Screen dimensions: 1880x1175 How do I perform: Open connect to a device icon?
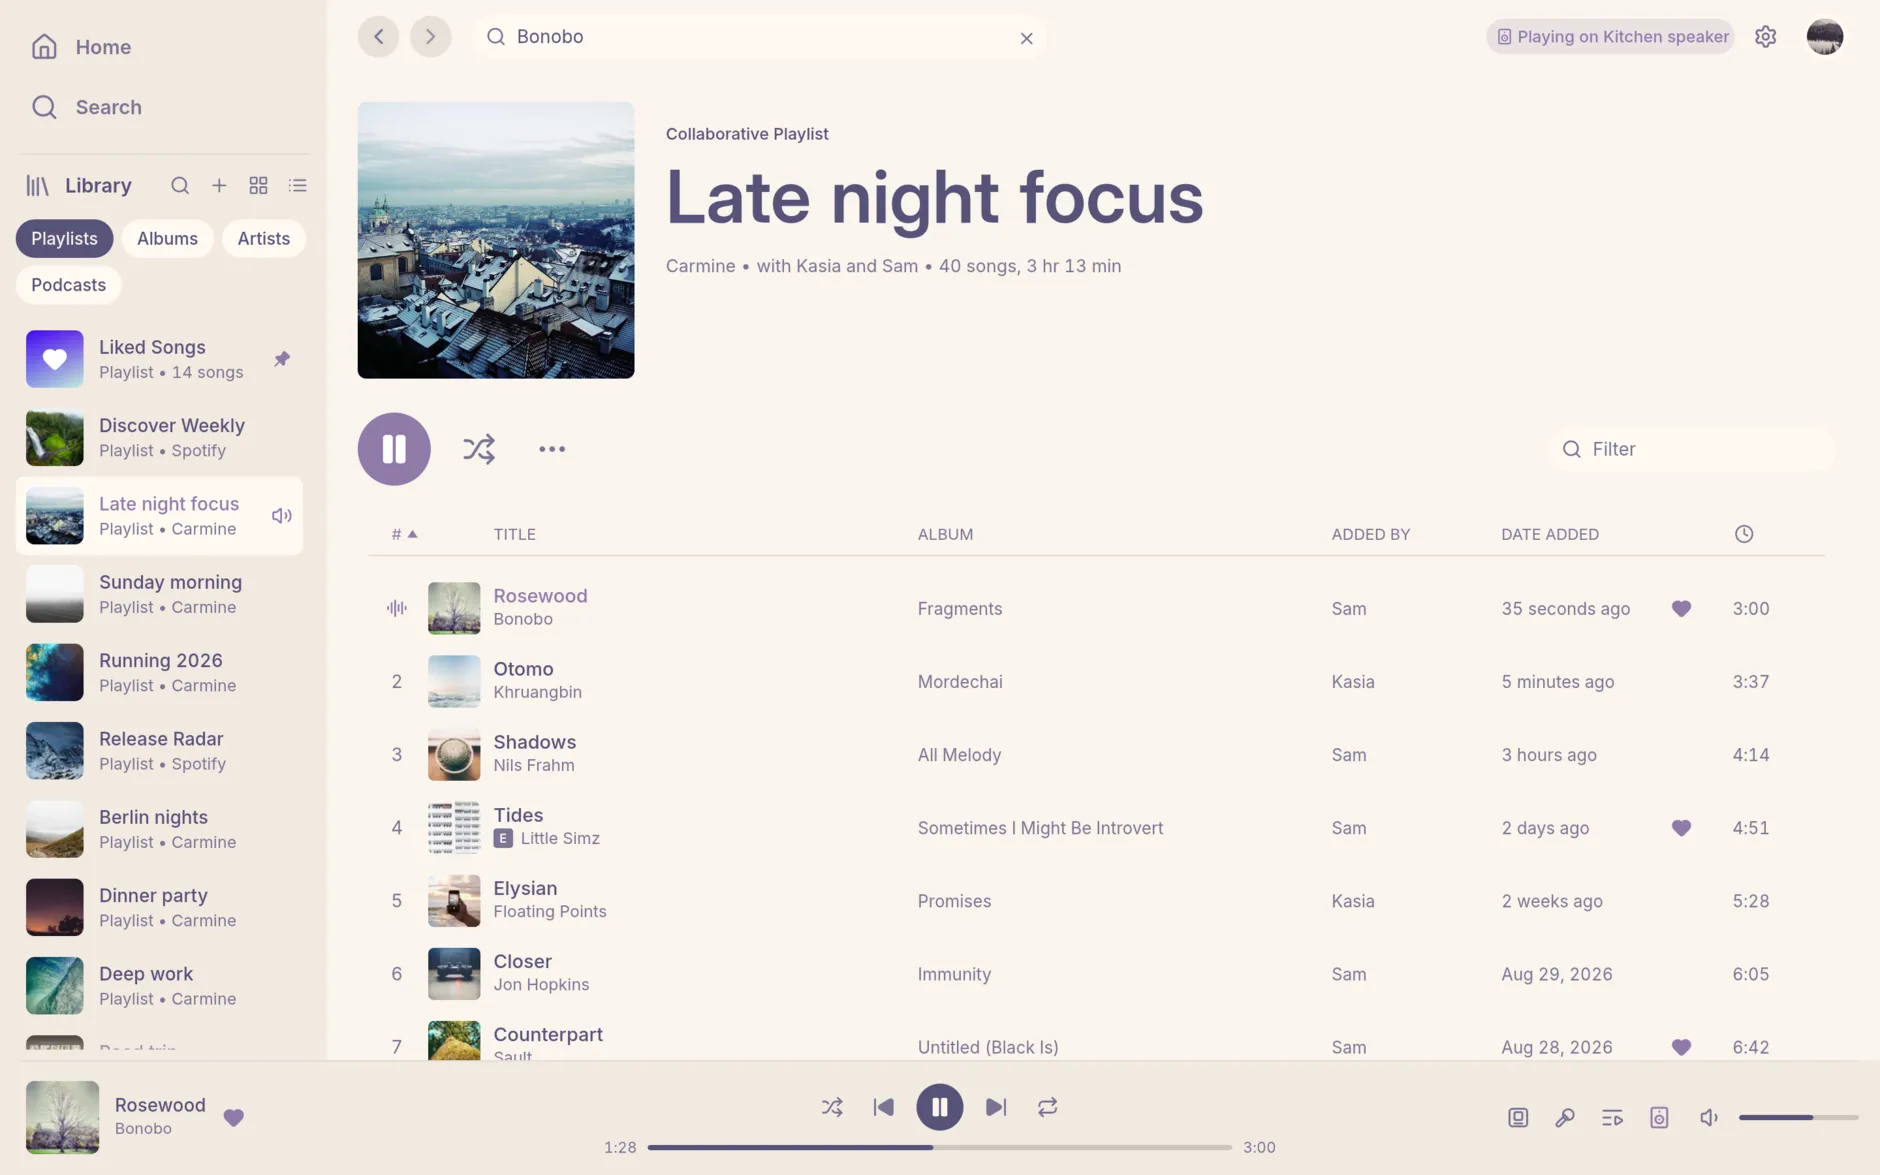[1659, 1117]
